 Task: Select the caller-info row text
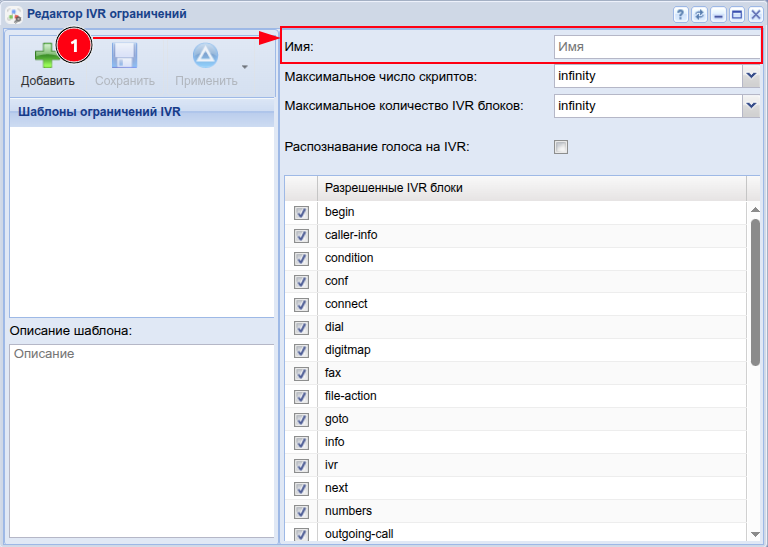(x=351, y=235)
